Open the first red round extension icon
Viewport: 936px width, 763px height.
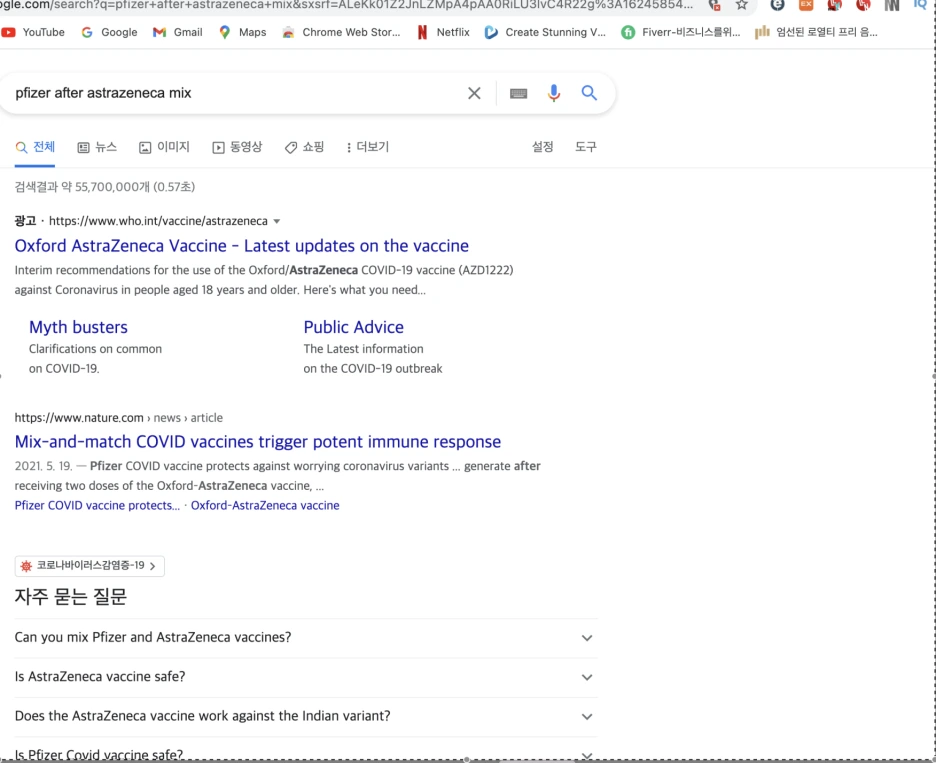click(x=835, y=5)
